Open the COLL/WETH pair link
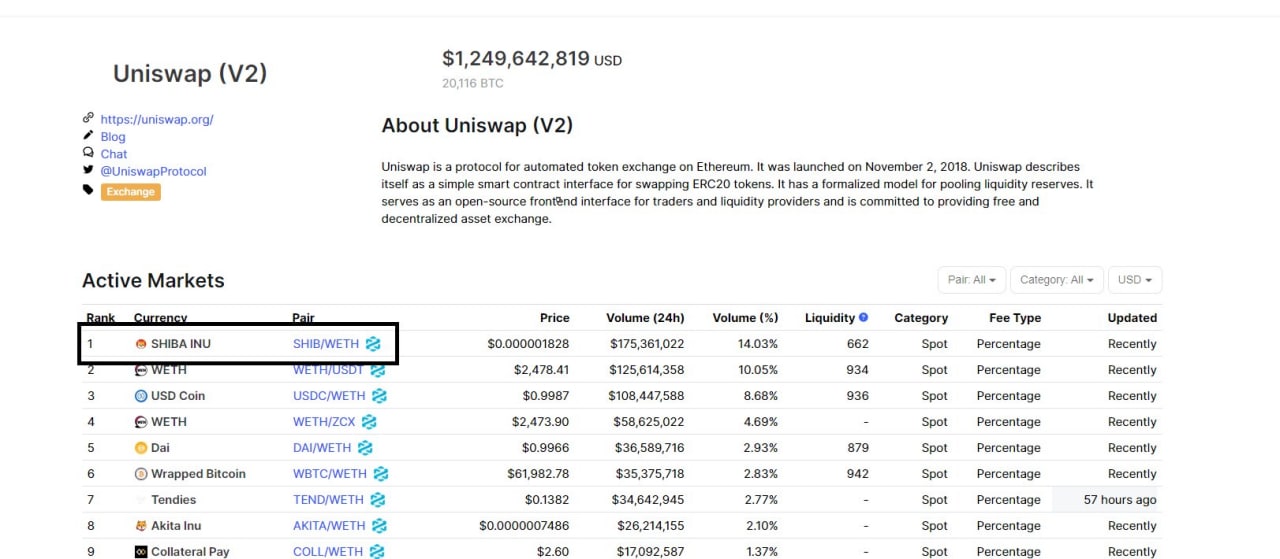Viewport: 1280px width, 559px height. 328,552
